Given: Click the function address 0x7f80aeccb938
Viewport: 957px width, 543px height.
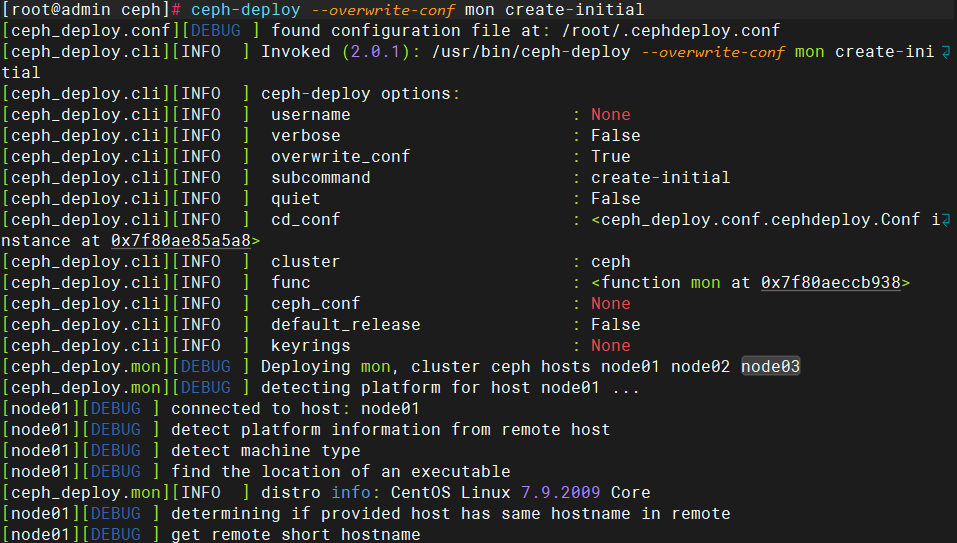Looking at the screenshot, I should (831, 282).
